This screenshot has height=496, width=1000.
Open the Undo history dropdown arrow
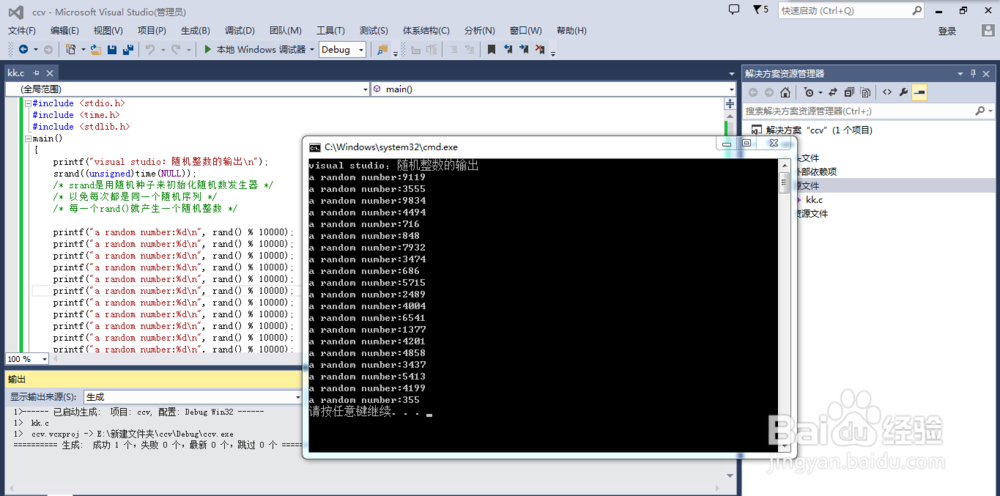click(x=163, y=49)
